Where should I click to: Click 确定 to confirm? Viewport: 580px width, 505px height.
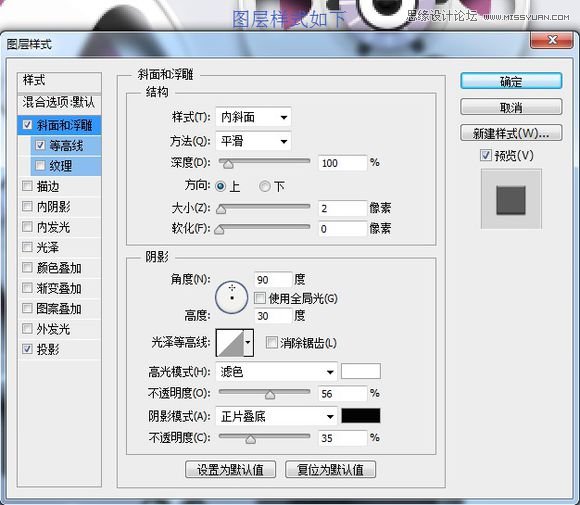pos(511,81)
